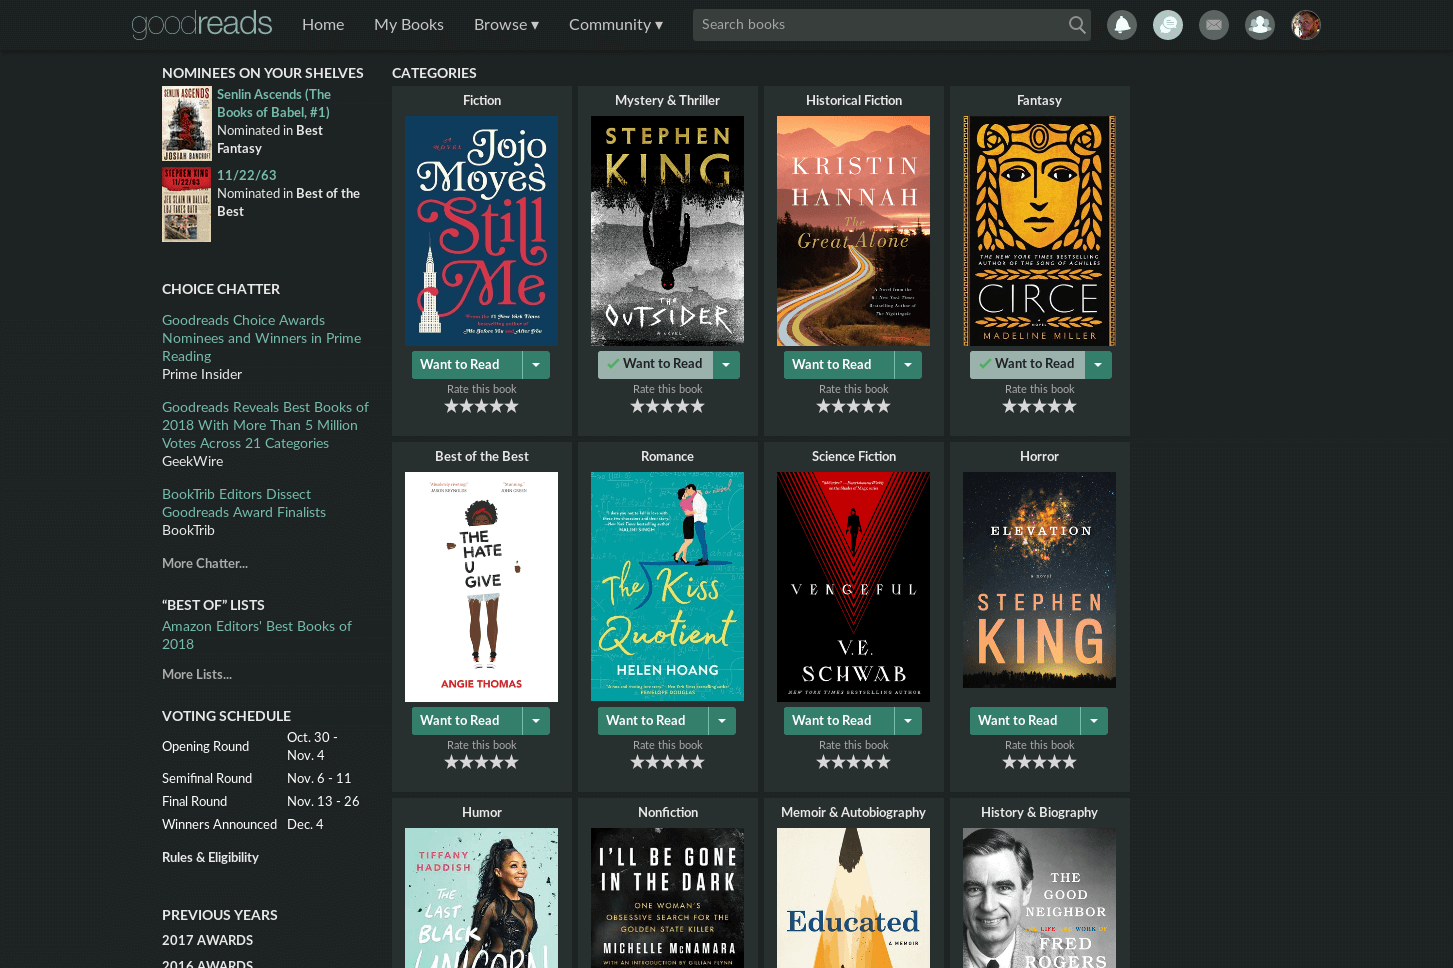Image resolution: width=1453 pixels, height=968 pixels.
Task: Open shelf dropdown for Vengeful
Action: pyautogui.click(x=908, y=721)
